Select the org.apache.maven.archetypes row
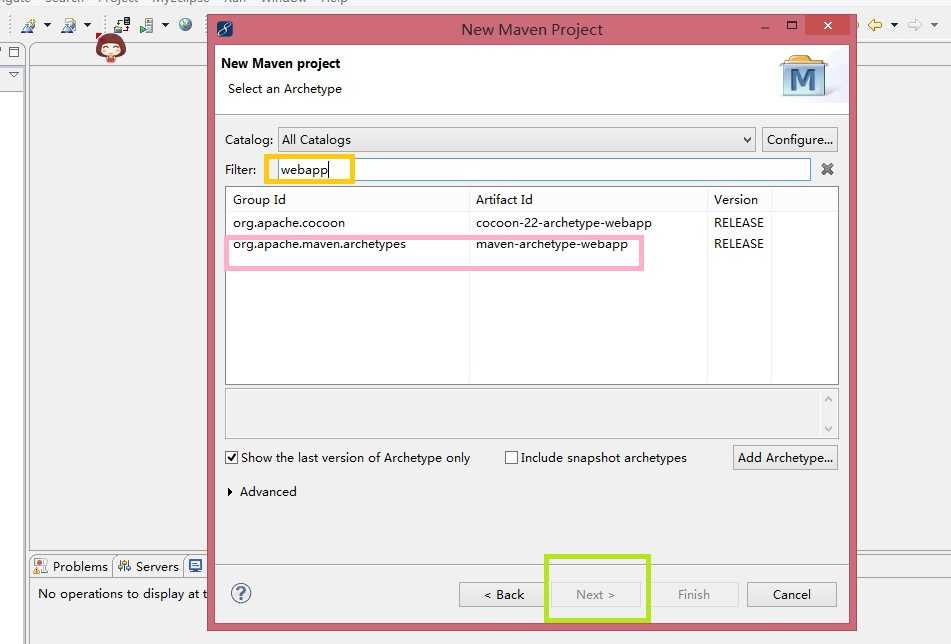This screenshot has height=644, width=951. (532, 244)
